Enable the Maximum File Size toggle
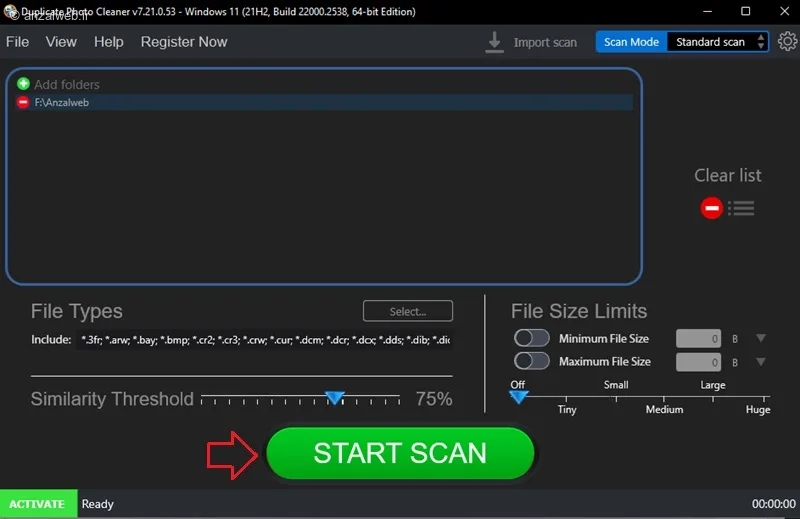The height and width of the screenshot is (519, 800). tap(532, 361)
